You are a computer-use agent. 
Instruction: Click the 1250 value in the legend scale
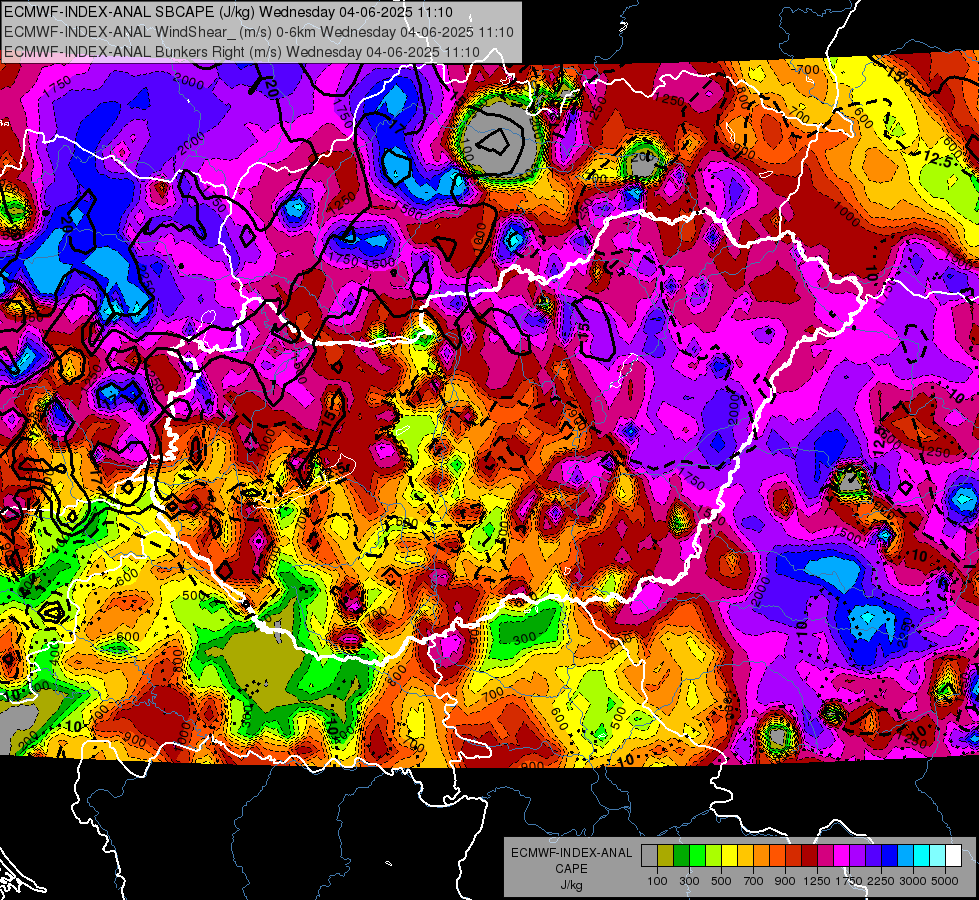[x=817, y=881]
